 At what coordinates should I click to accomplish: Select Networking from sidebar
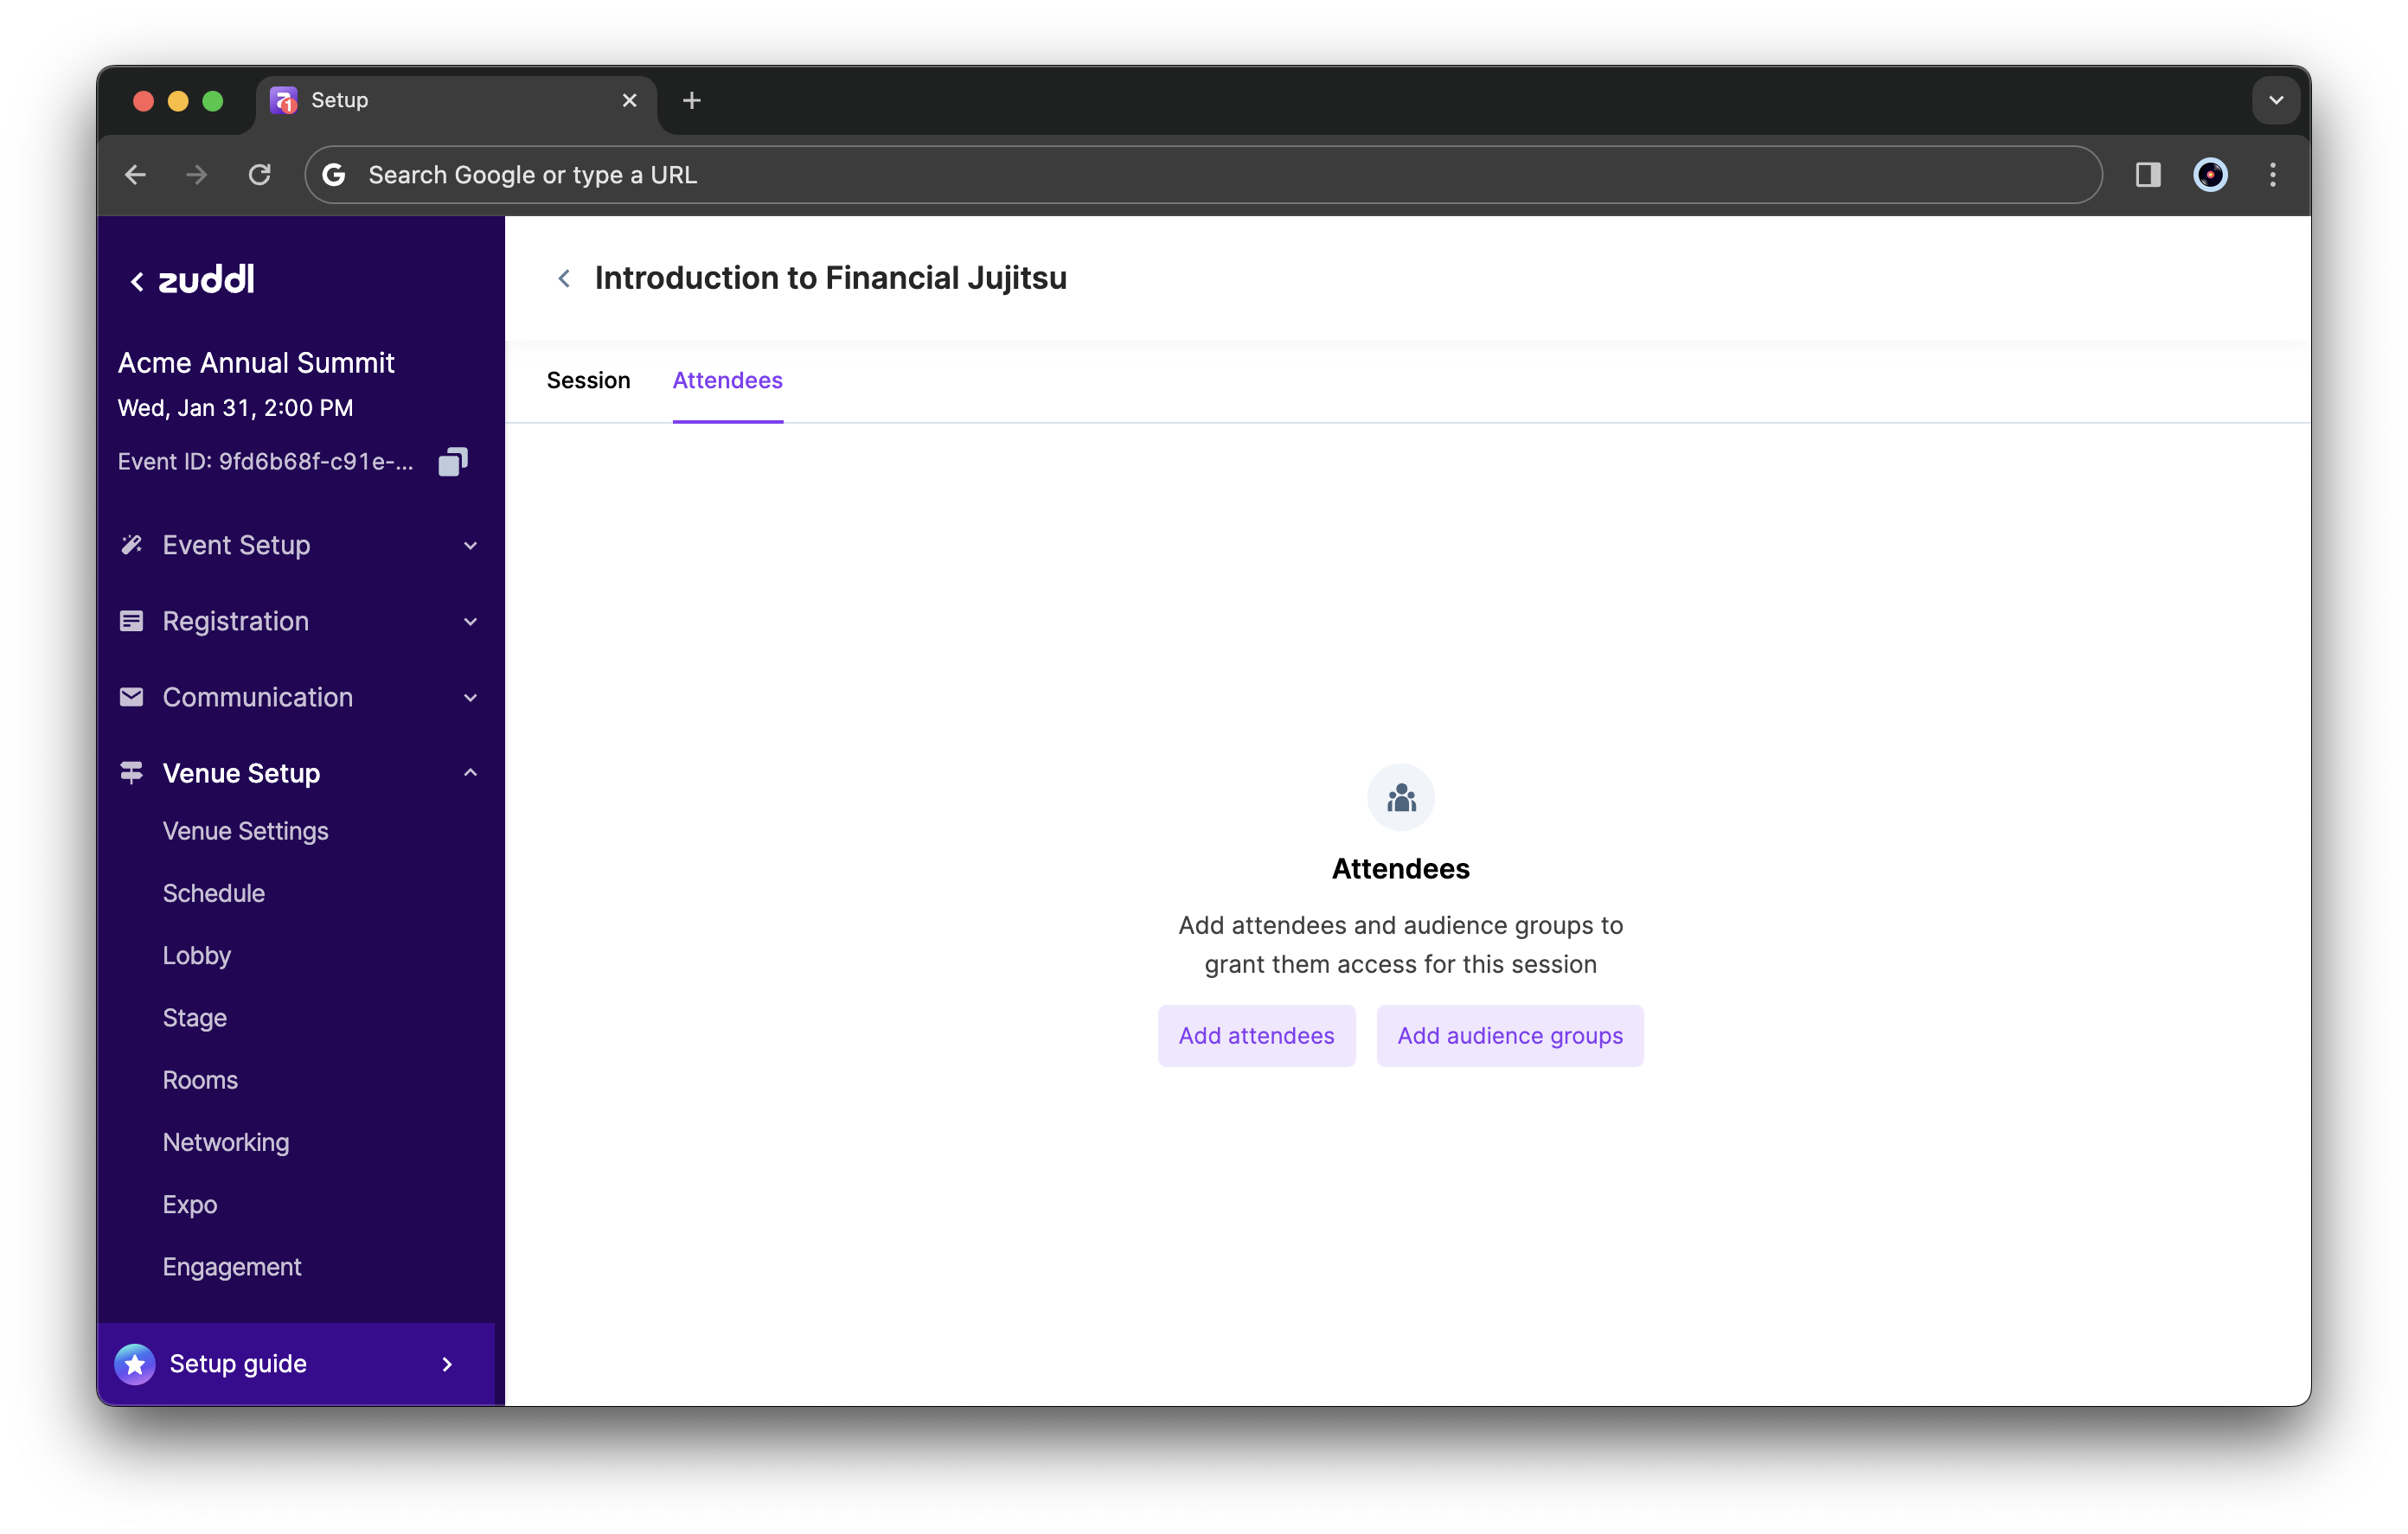point(225,1141)
